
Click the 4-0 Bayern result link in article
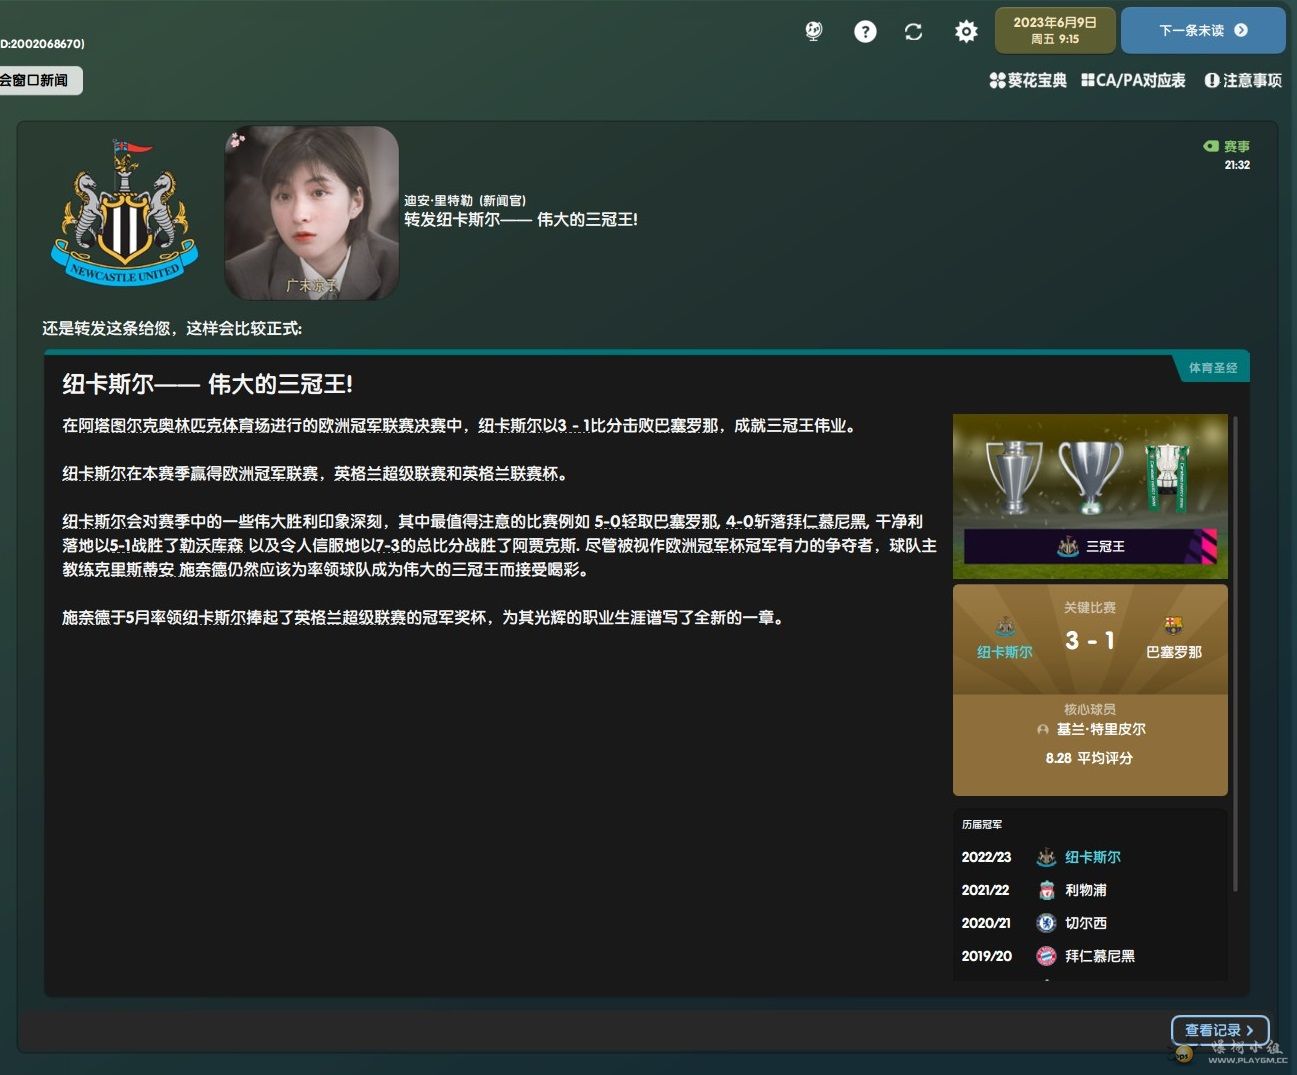(x=796, y=522)
